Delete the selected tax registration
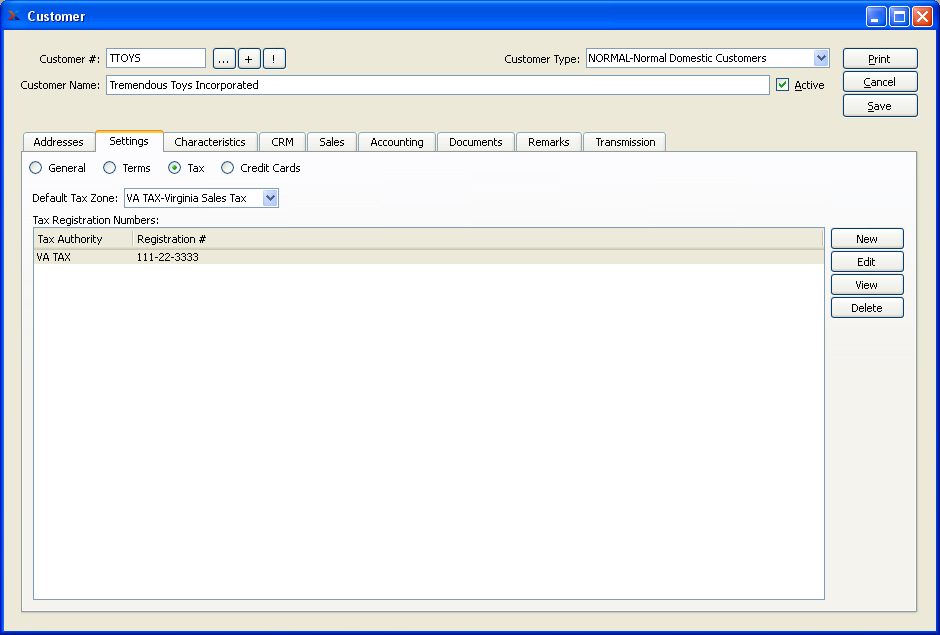The height and width of the screenshot is (635, 940). [867, 308]
